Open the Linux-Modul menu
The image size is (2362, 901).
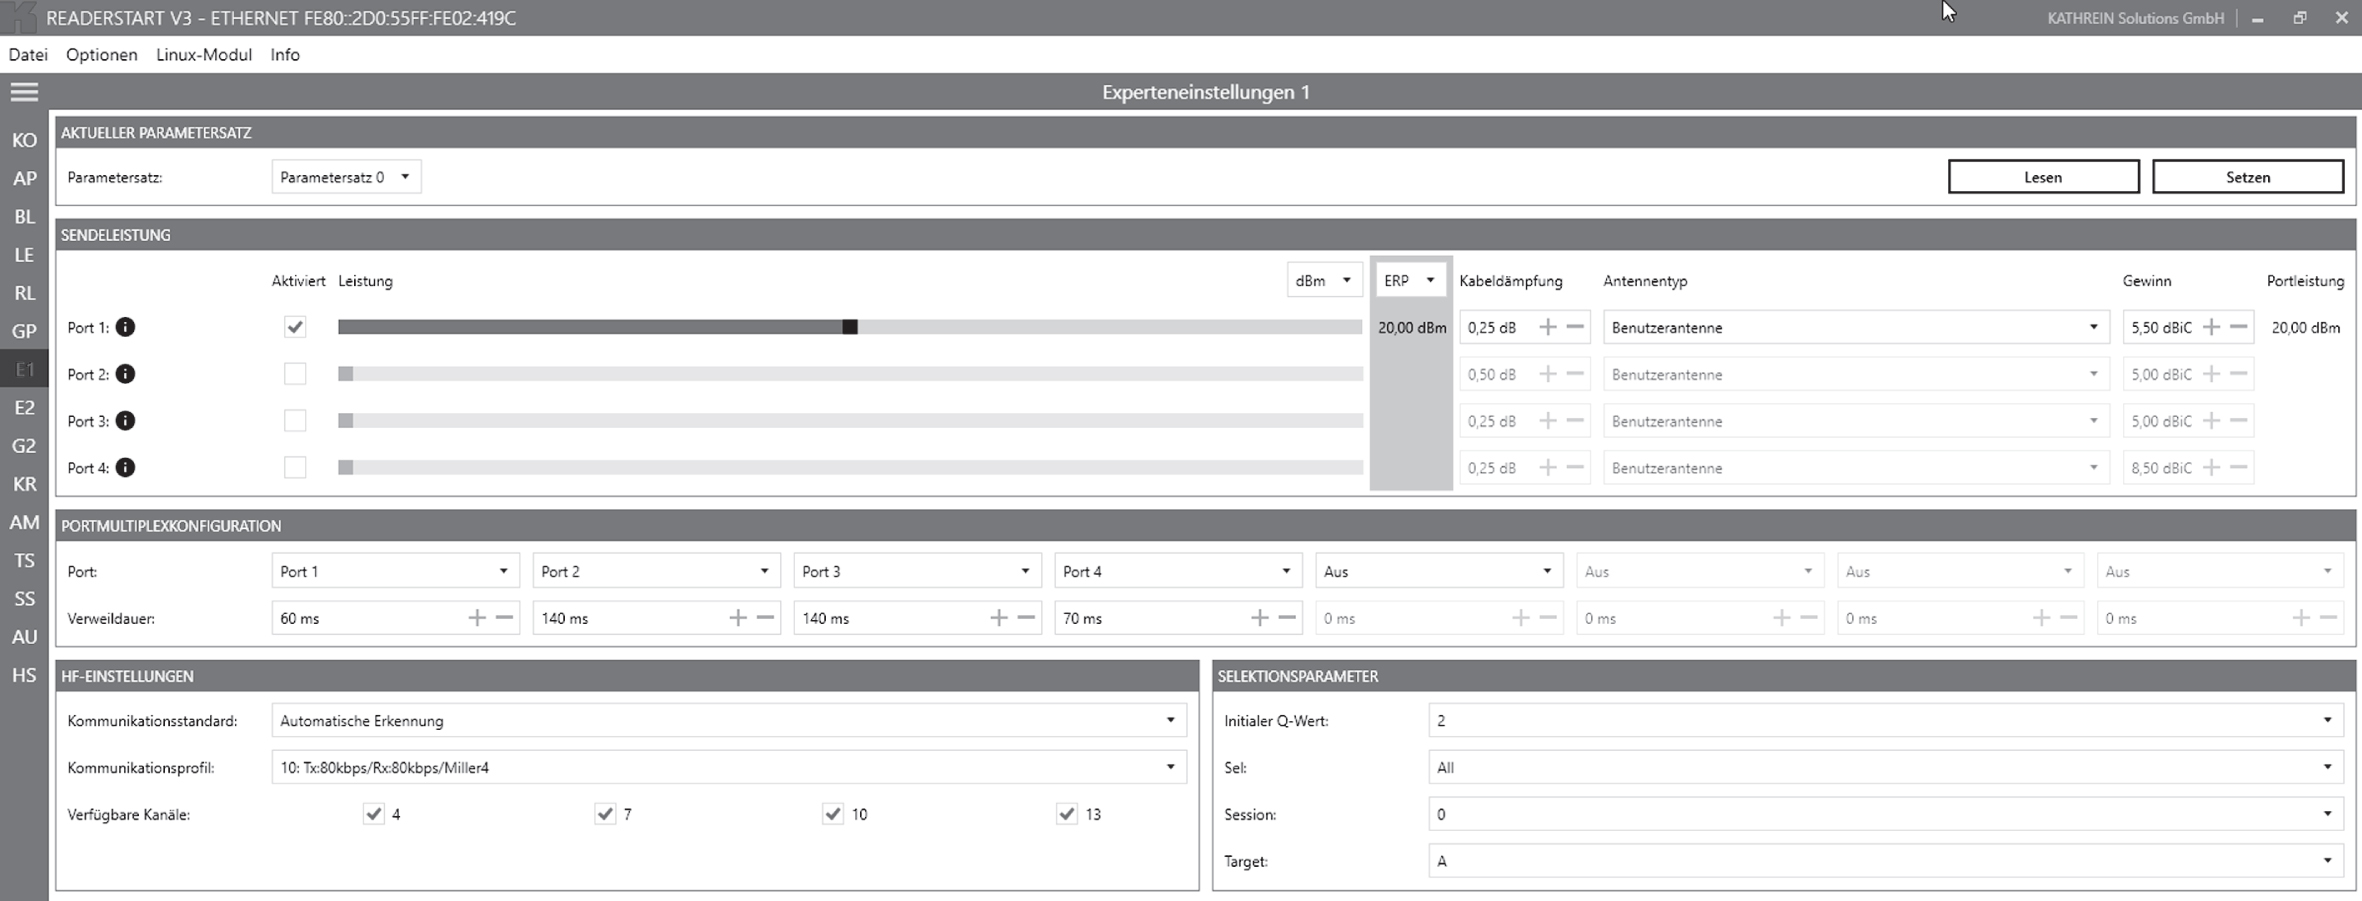(204, 55)
